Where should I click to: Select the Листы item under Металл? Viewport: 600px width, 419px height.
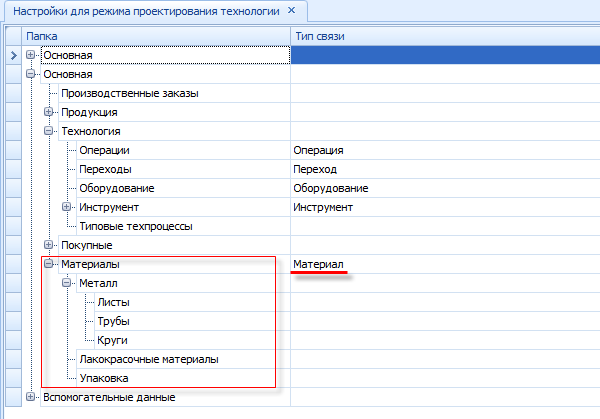tap(113, 302)
